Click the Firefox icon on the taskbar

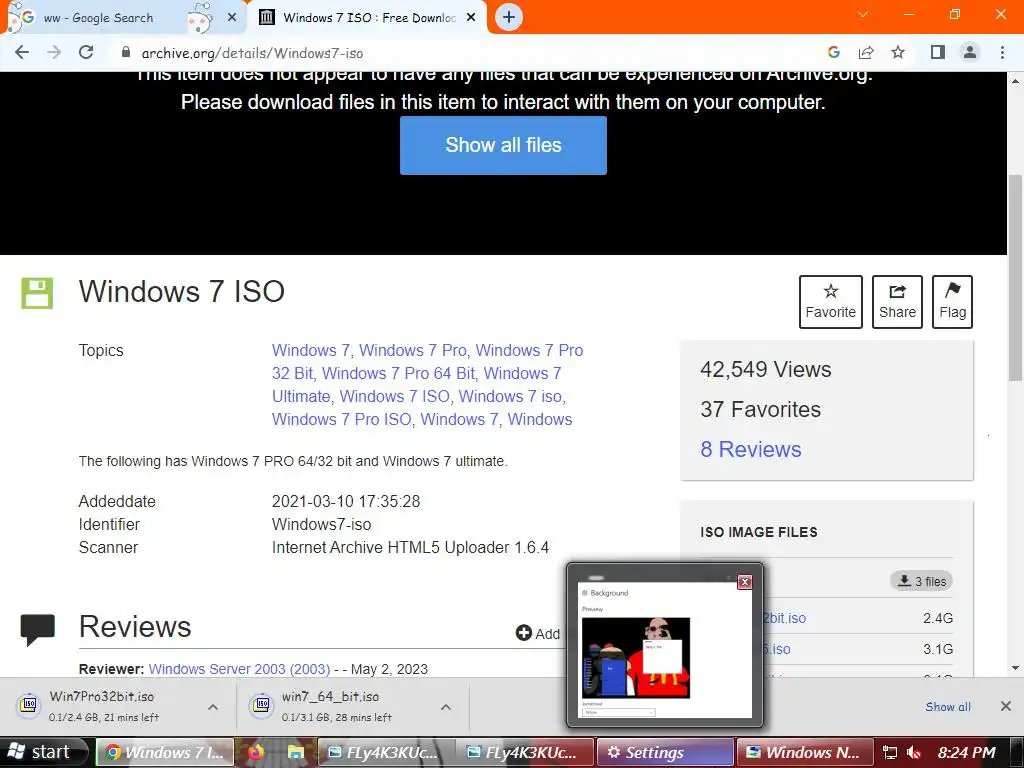[255, 752]
